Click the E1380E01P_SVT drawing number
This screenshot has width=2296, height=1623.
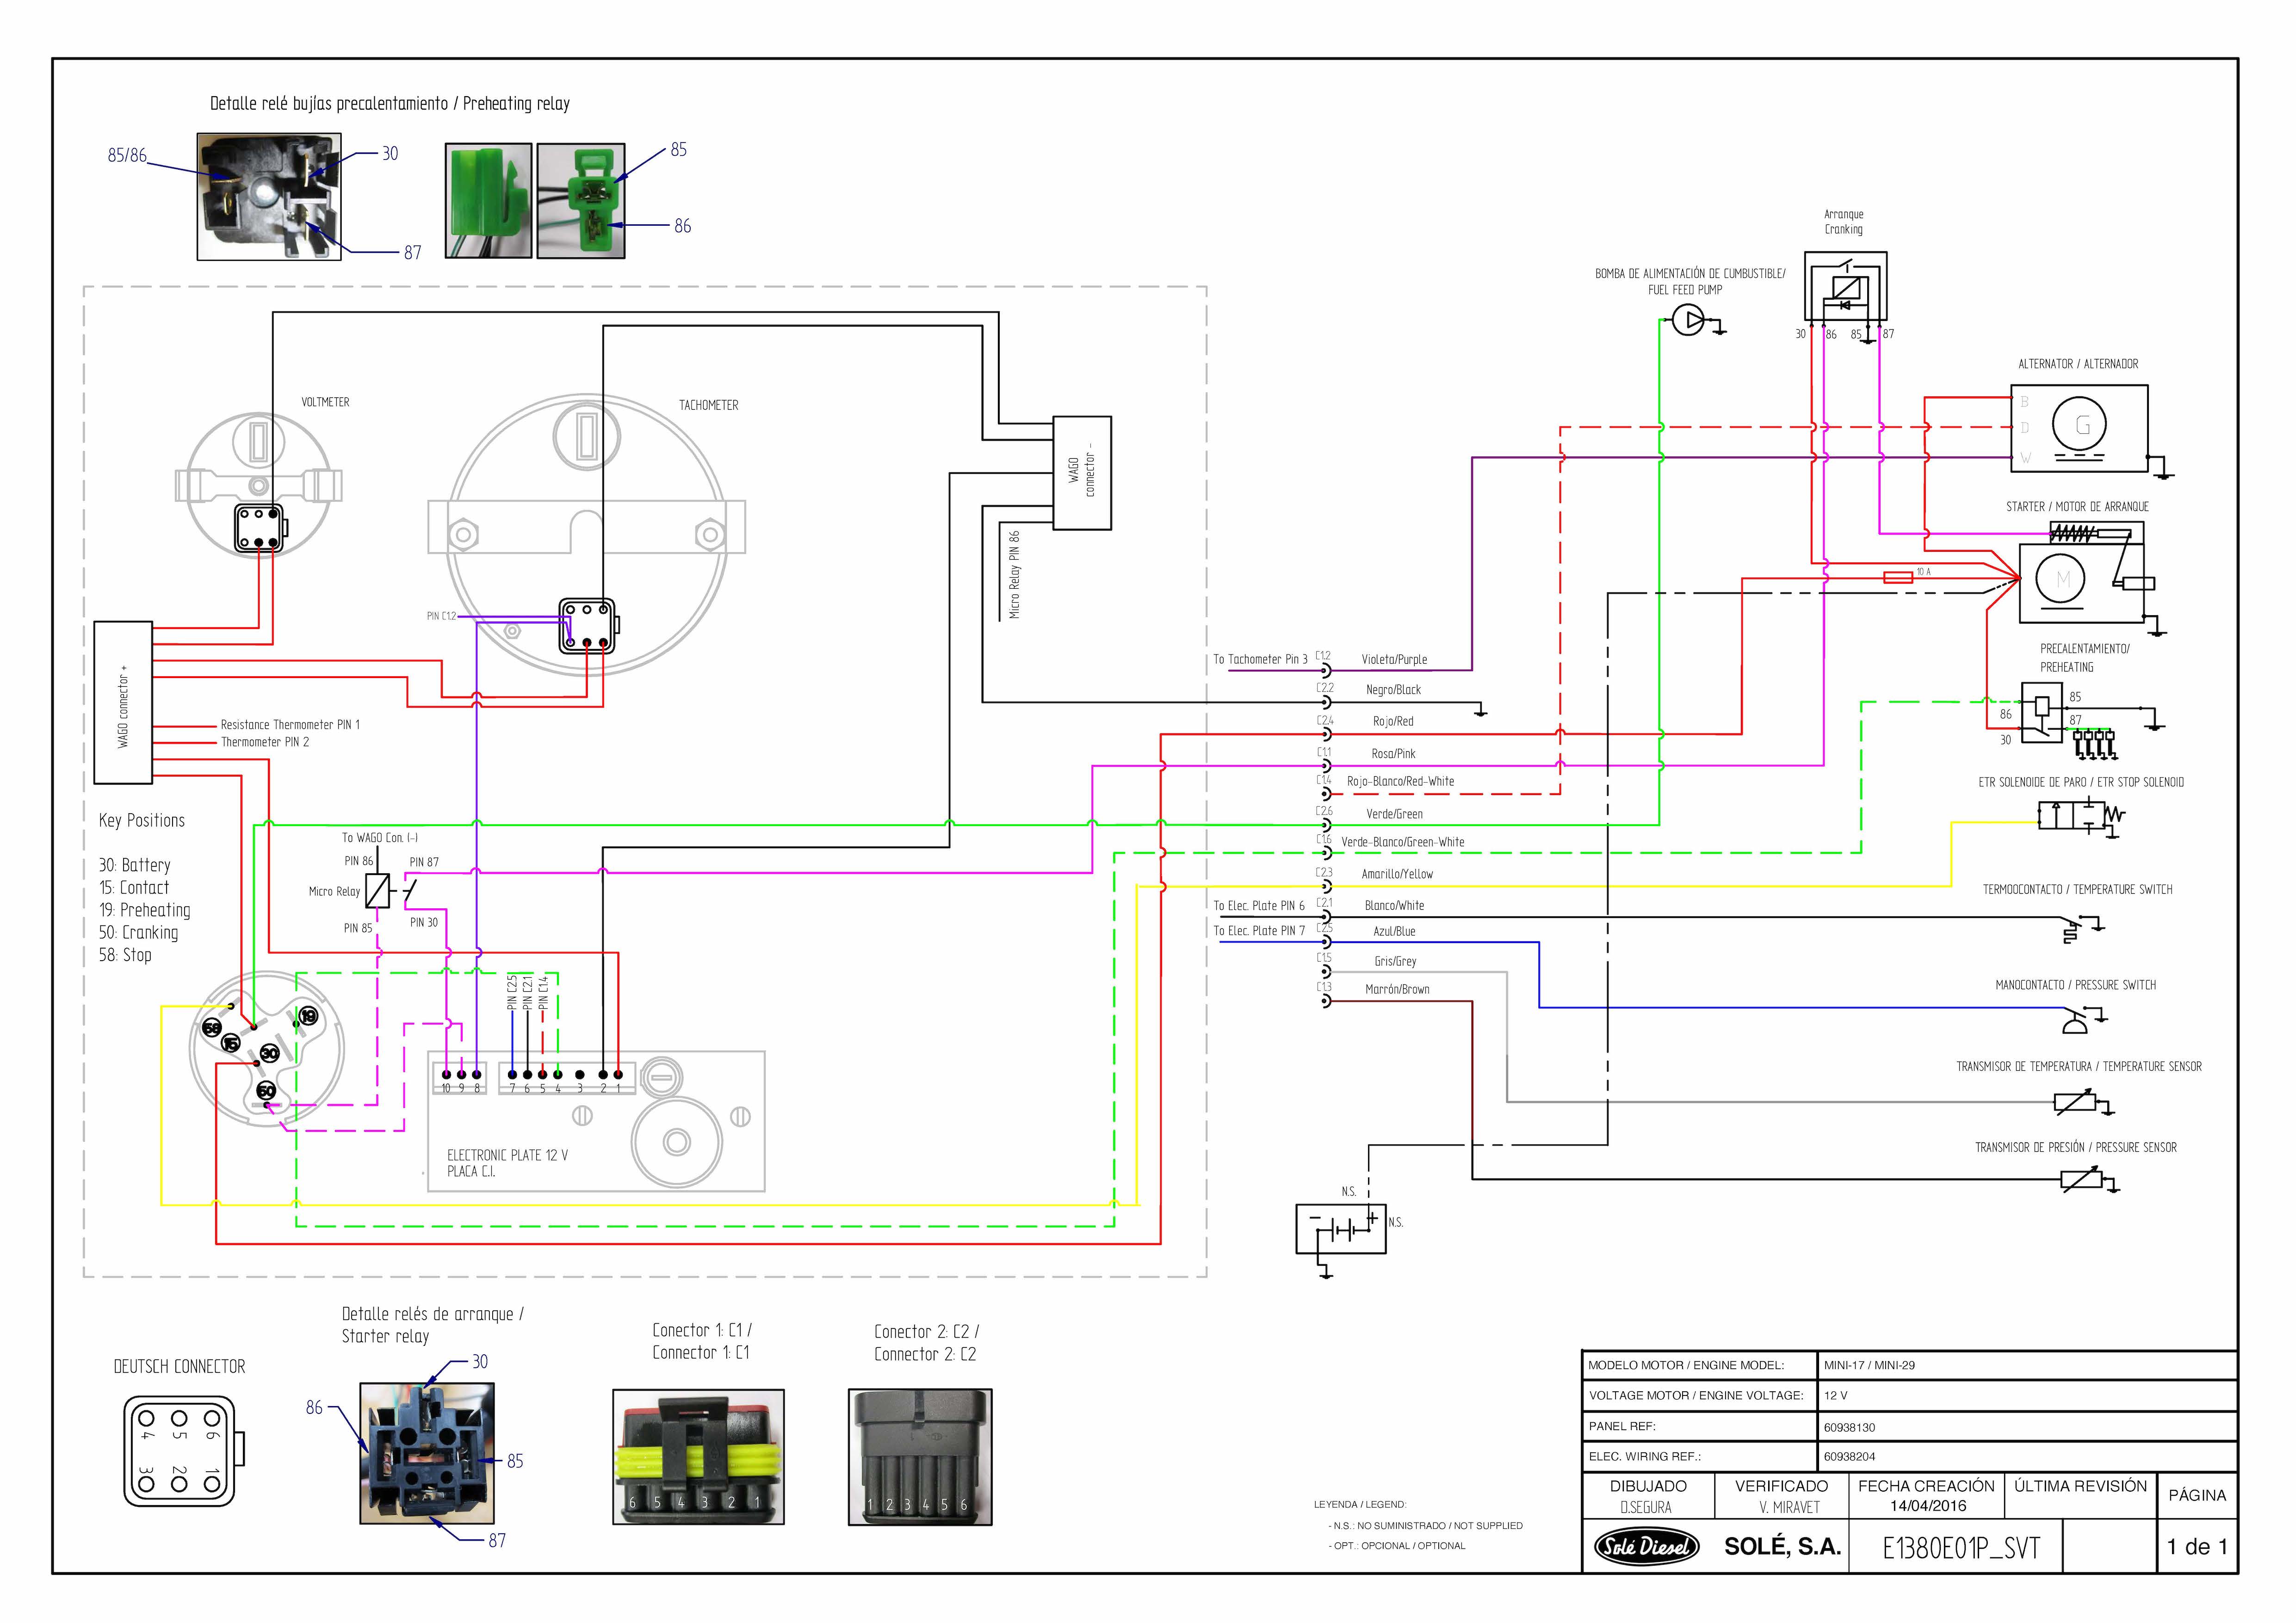click(1960, 1548)
